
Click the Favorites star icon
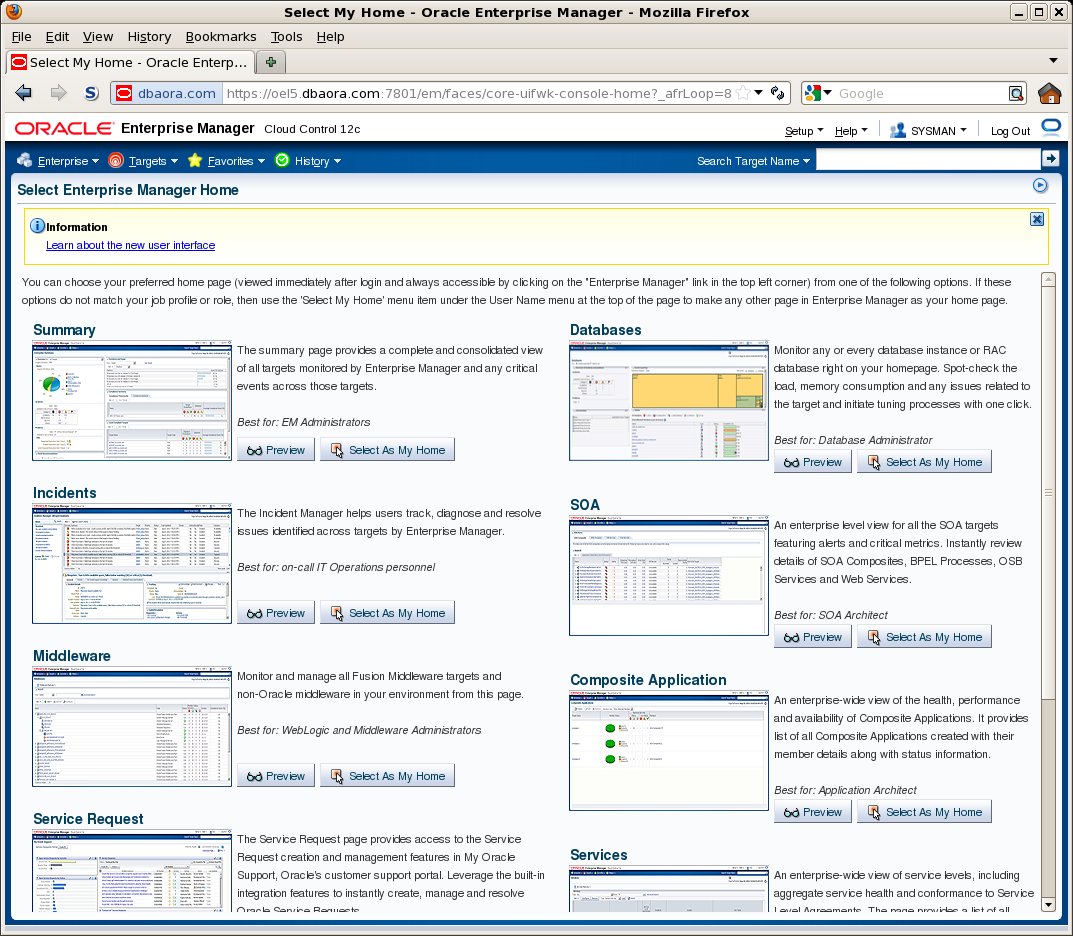click(x=195, y=160)
